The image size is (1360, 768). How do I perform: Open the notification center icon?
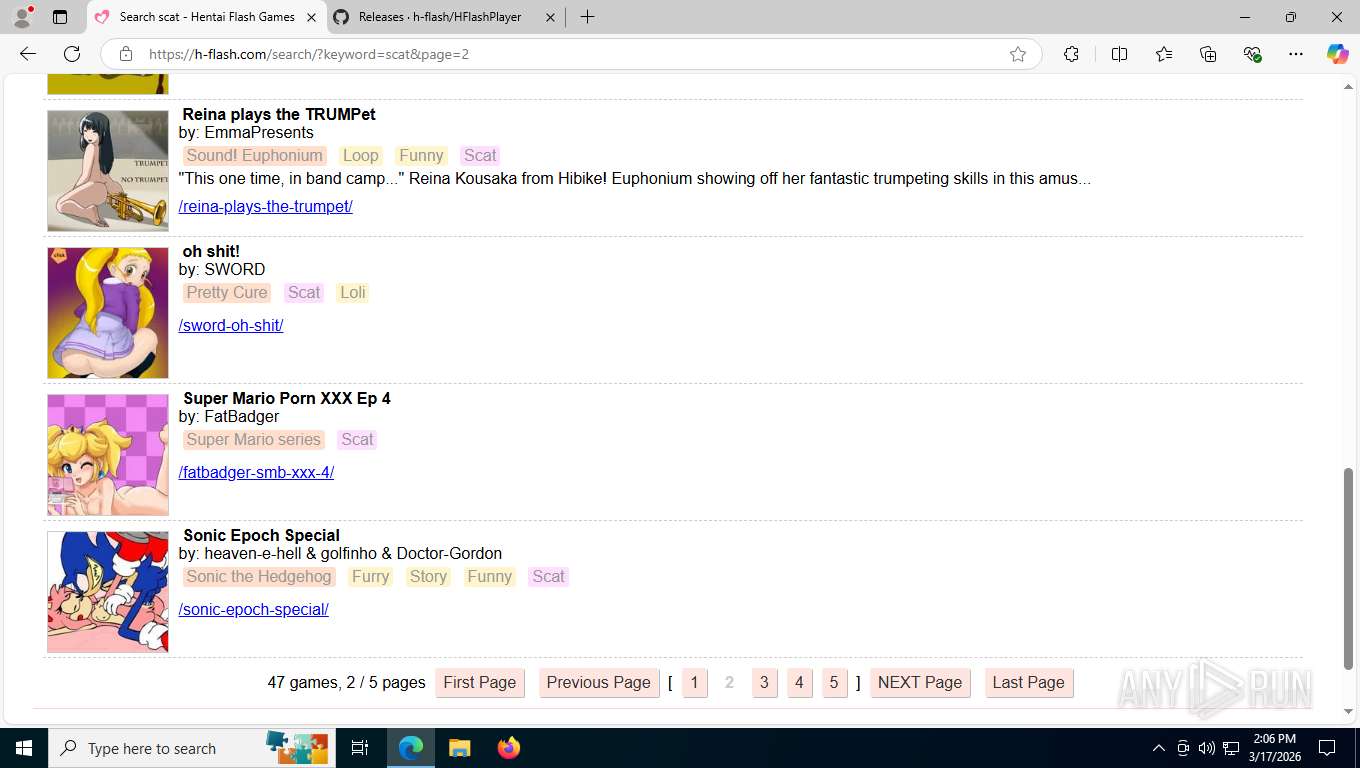1327,748
